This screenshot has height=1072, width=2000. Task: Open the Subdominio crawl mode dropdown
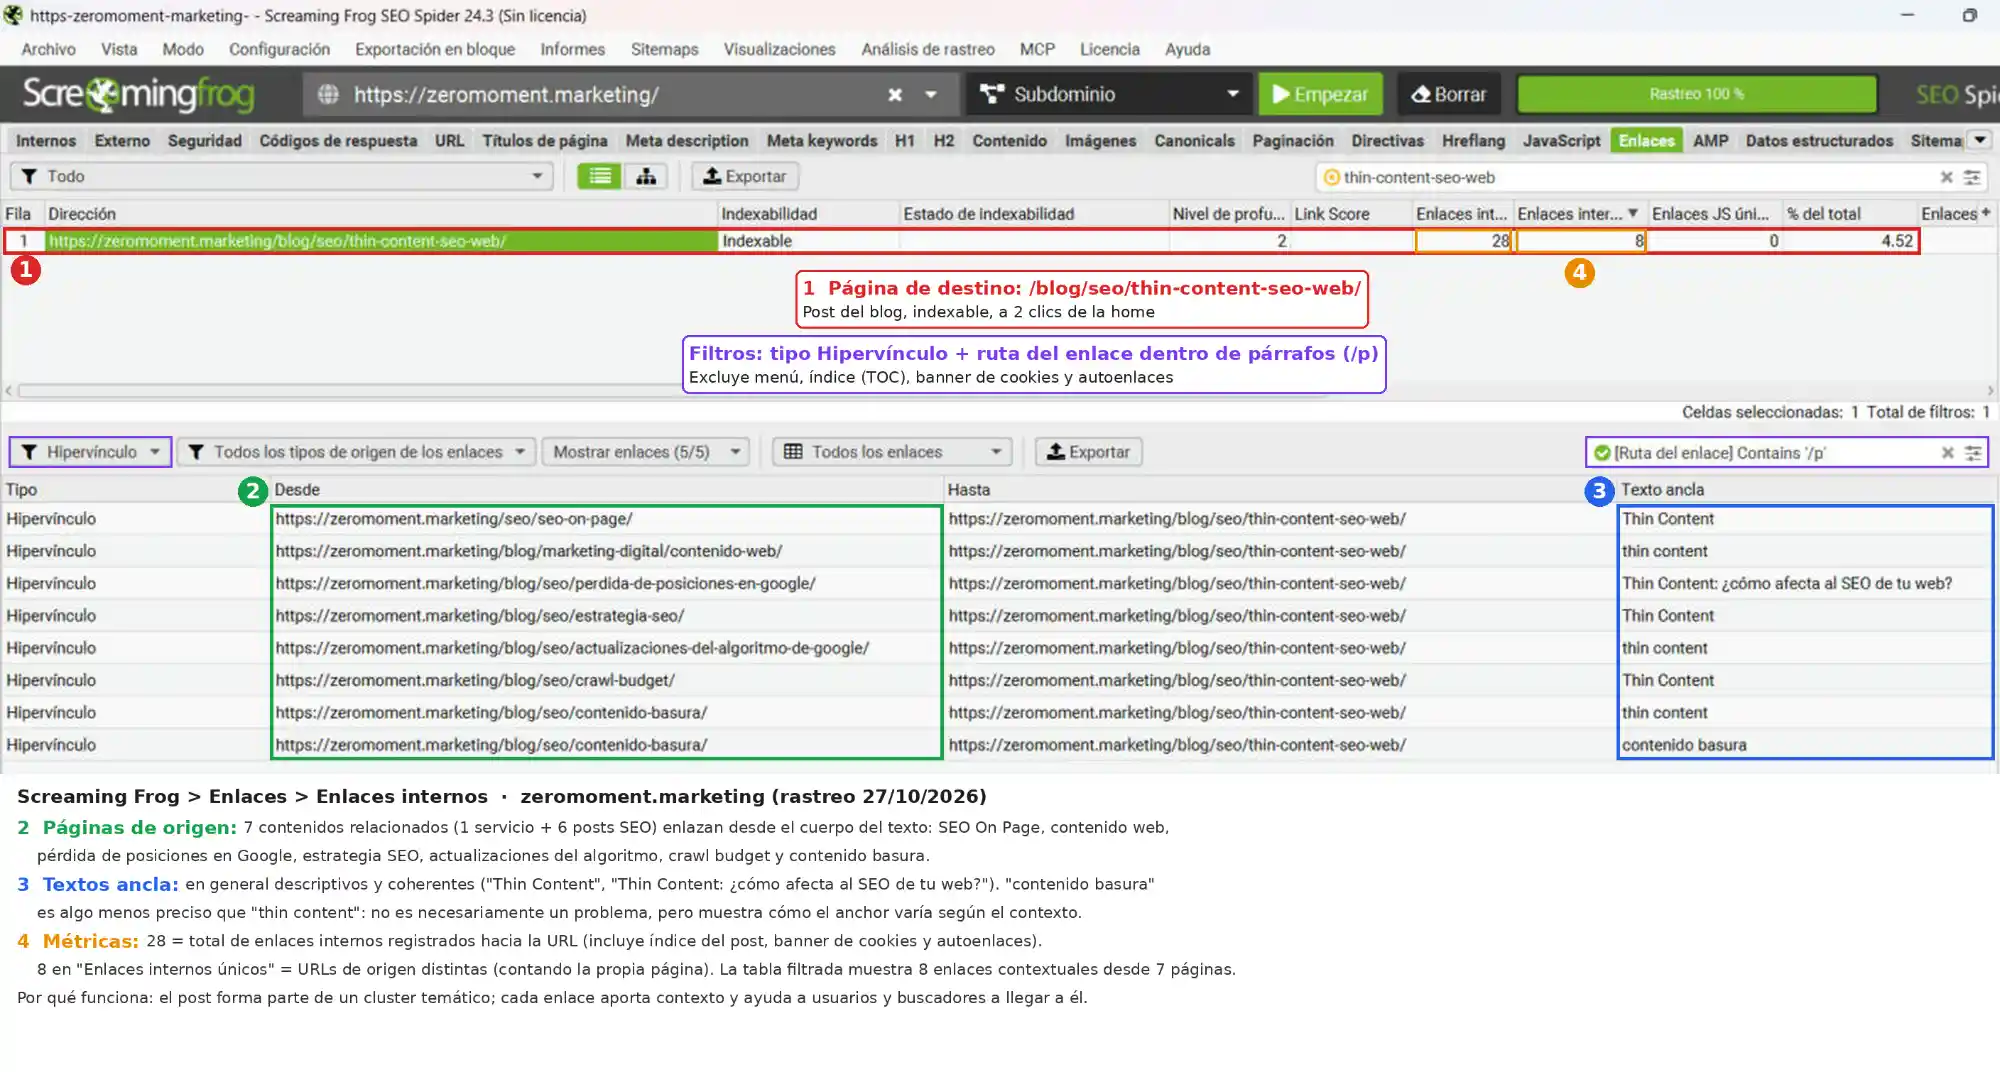[1109, 94]
